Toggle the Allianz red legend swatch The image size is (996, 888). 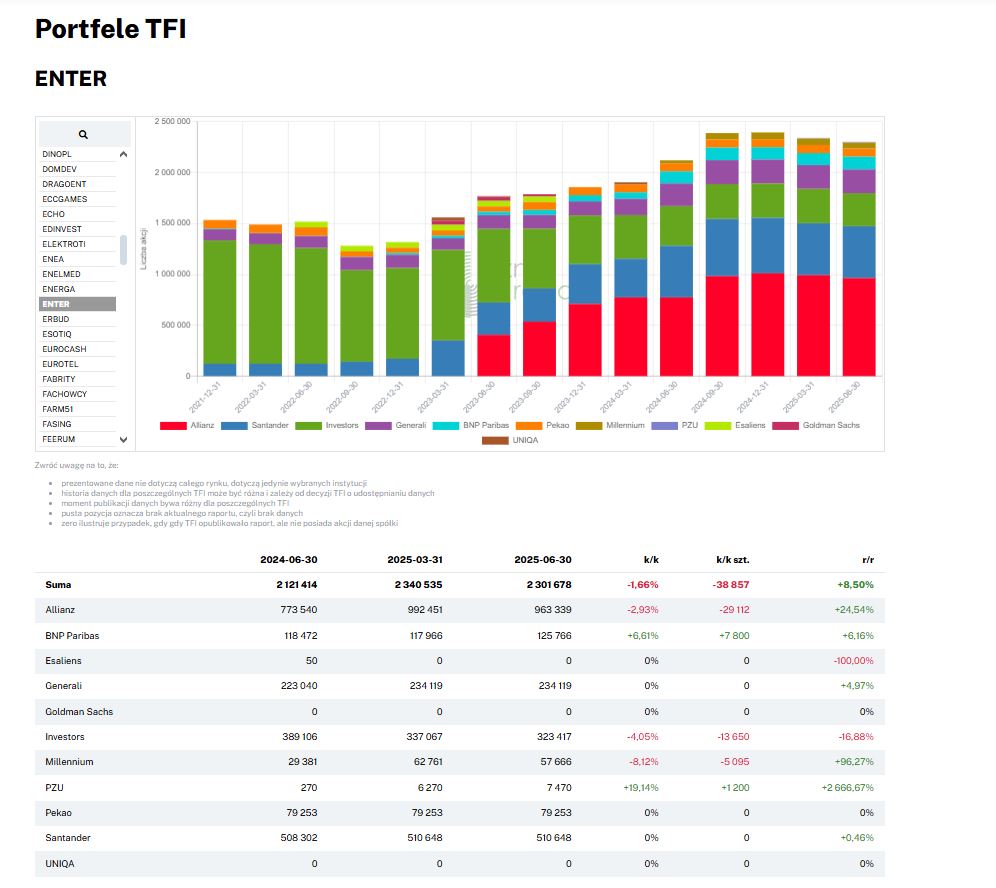click(x=173, y=426)
